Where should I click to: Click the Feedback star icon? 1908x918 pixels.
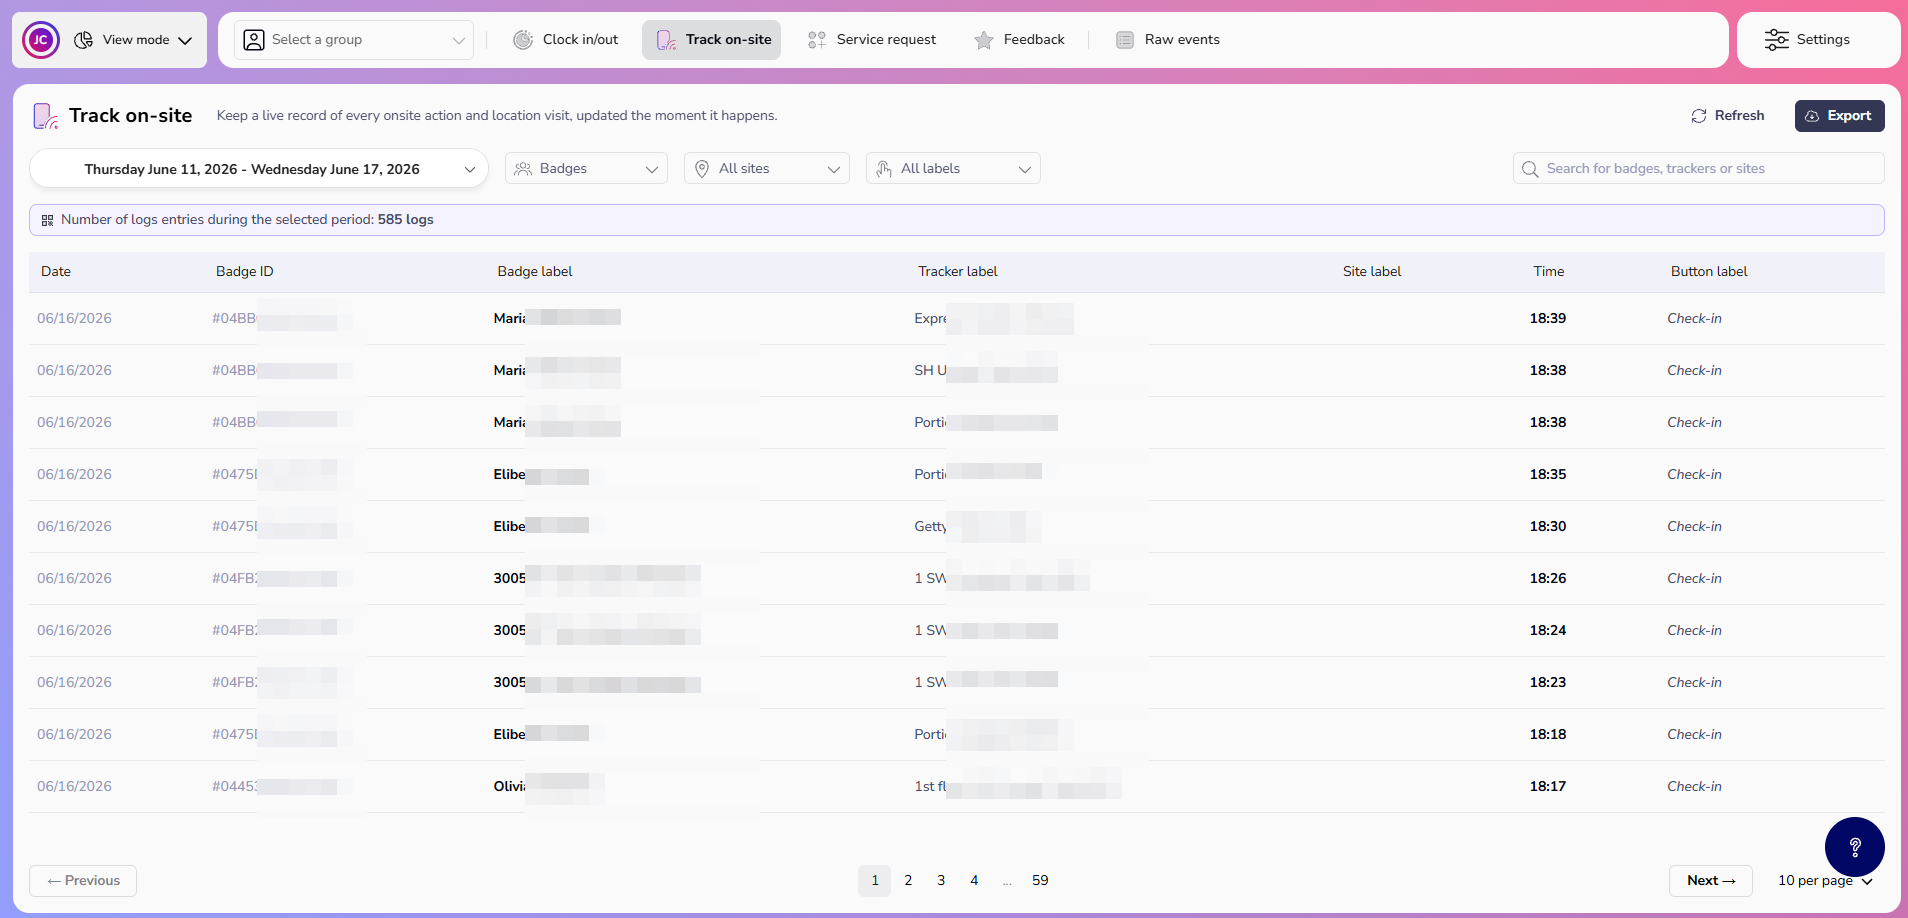[984, 40]
